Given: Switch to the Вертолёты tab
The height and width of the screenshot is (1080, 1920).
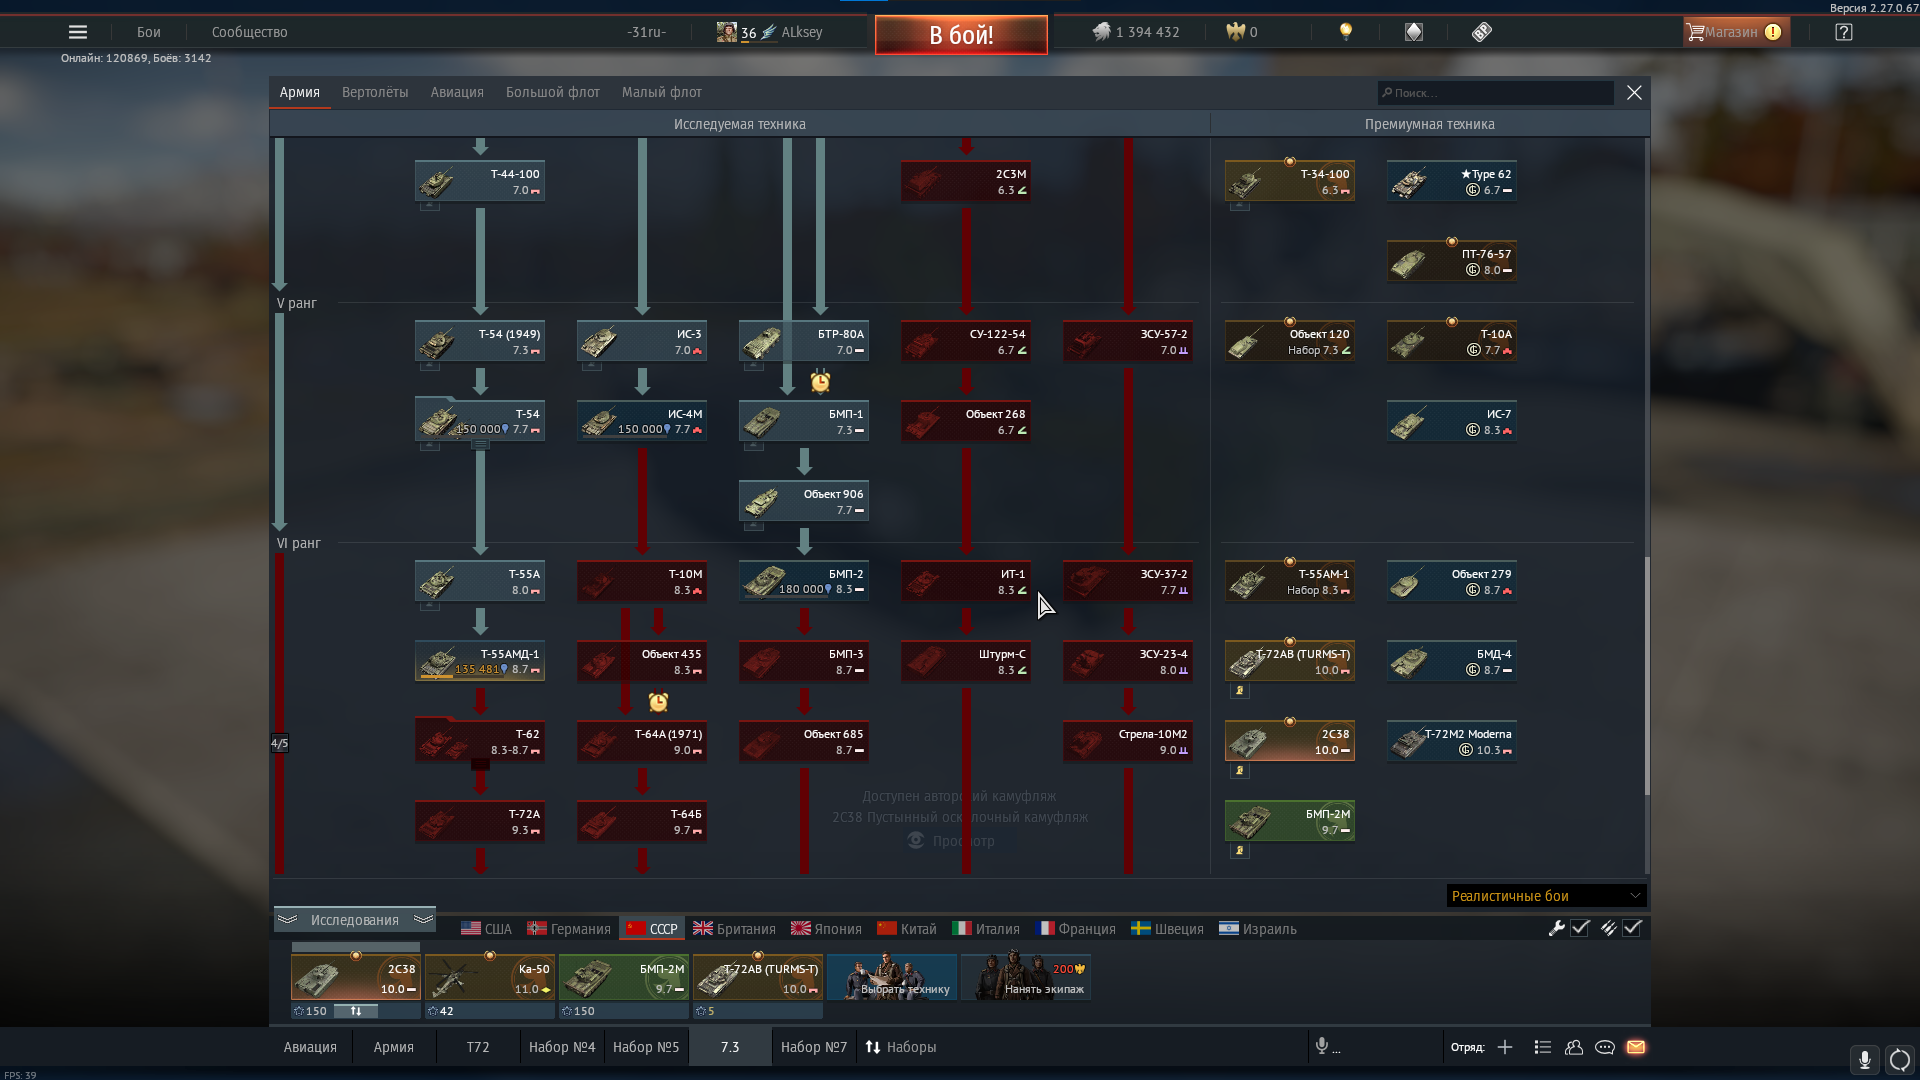Looking at the screenshot, I should pos(375,92).
